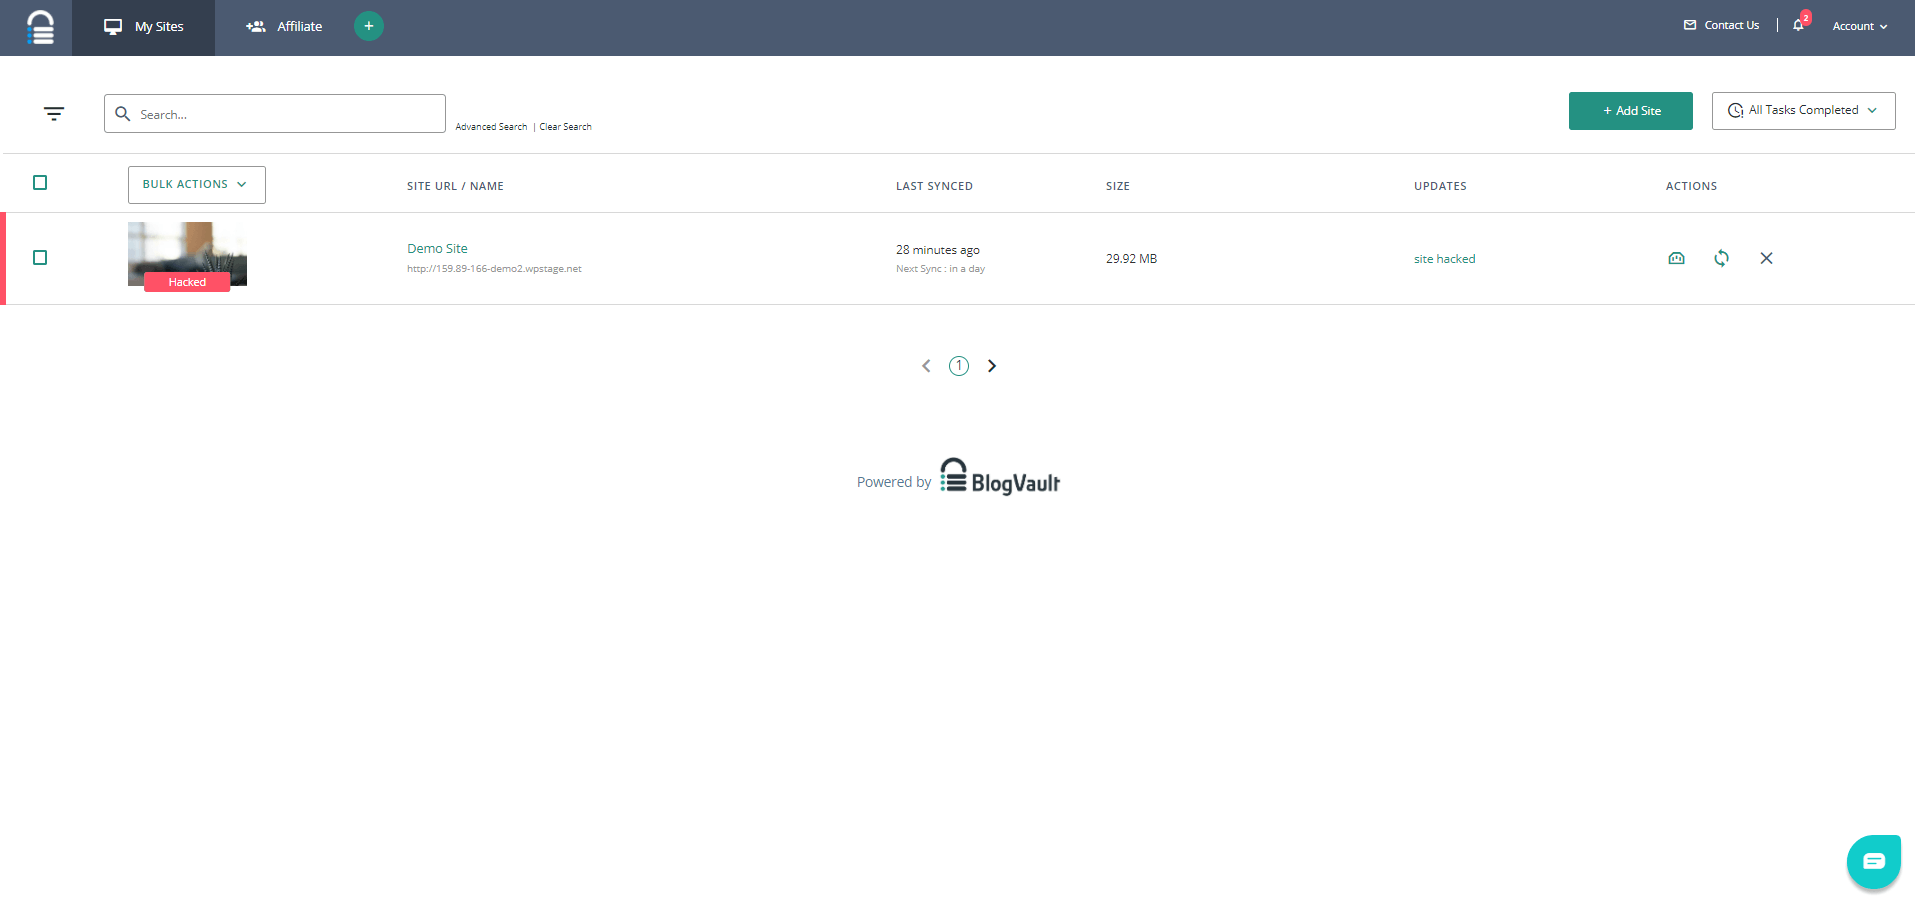1915x906 pixels.
Task: Sync the Demo Site now
Action: (x=1721, y=258)
